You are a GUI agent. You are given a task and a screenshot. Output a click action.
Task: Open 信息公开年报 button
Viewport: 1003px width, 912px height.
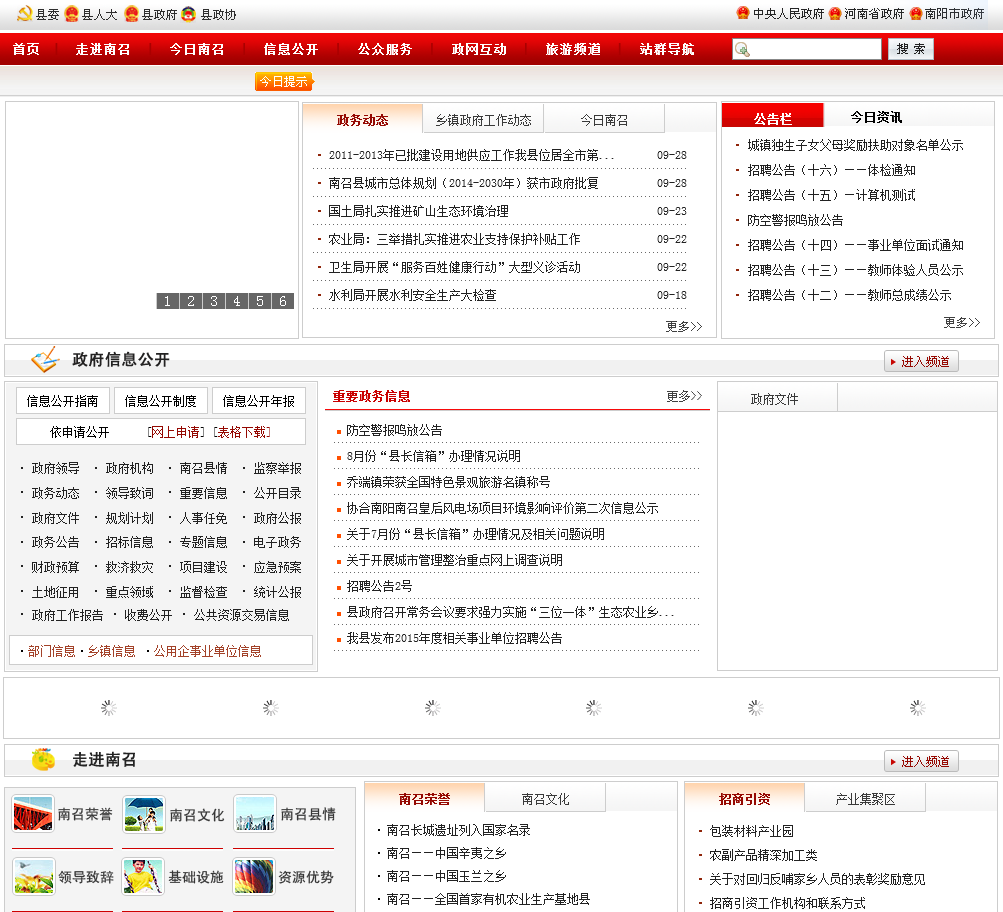(x=258, y=401)
